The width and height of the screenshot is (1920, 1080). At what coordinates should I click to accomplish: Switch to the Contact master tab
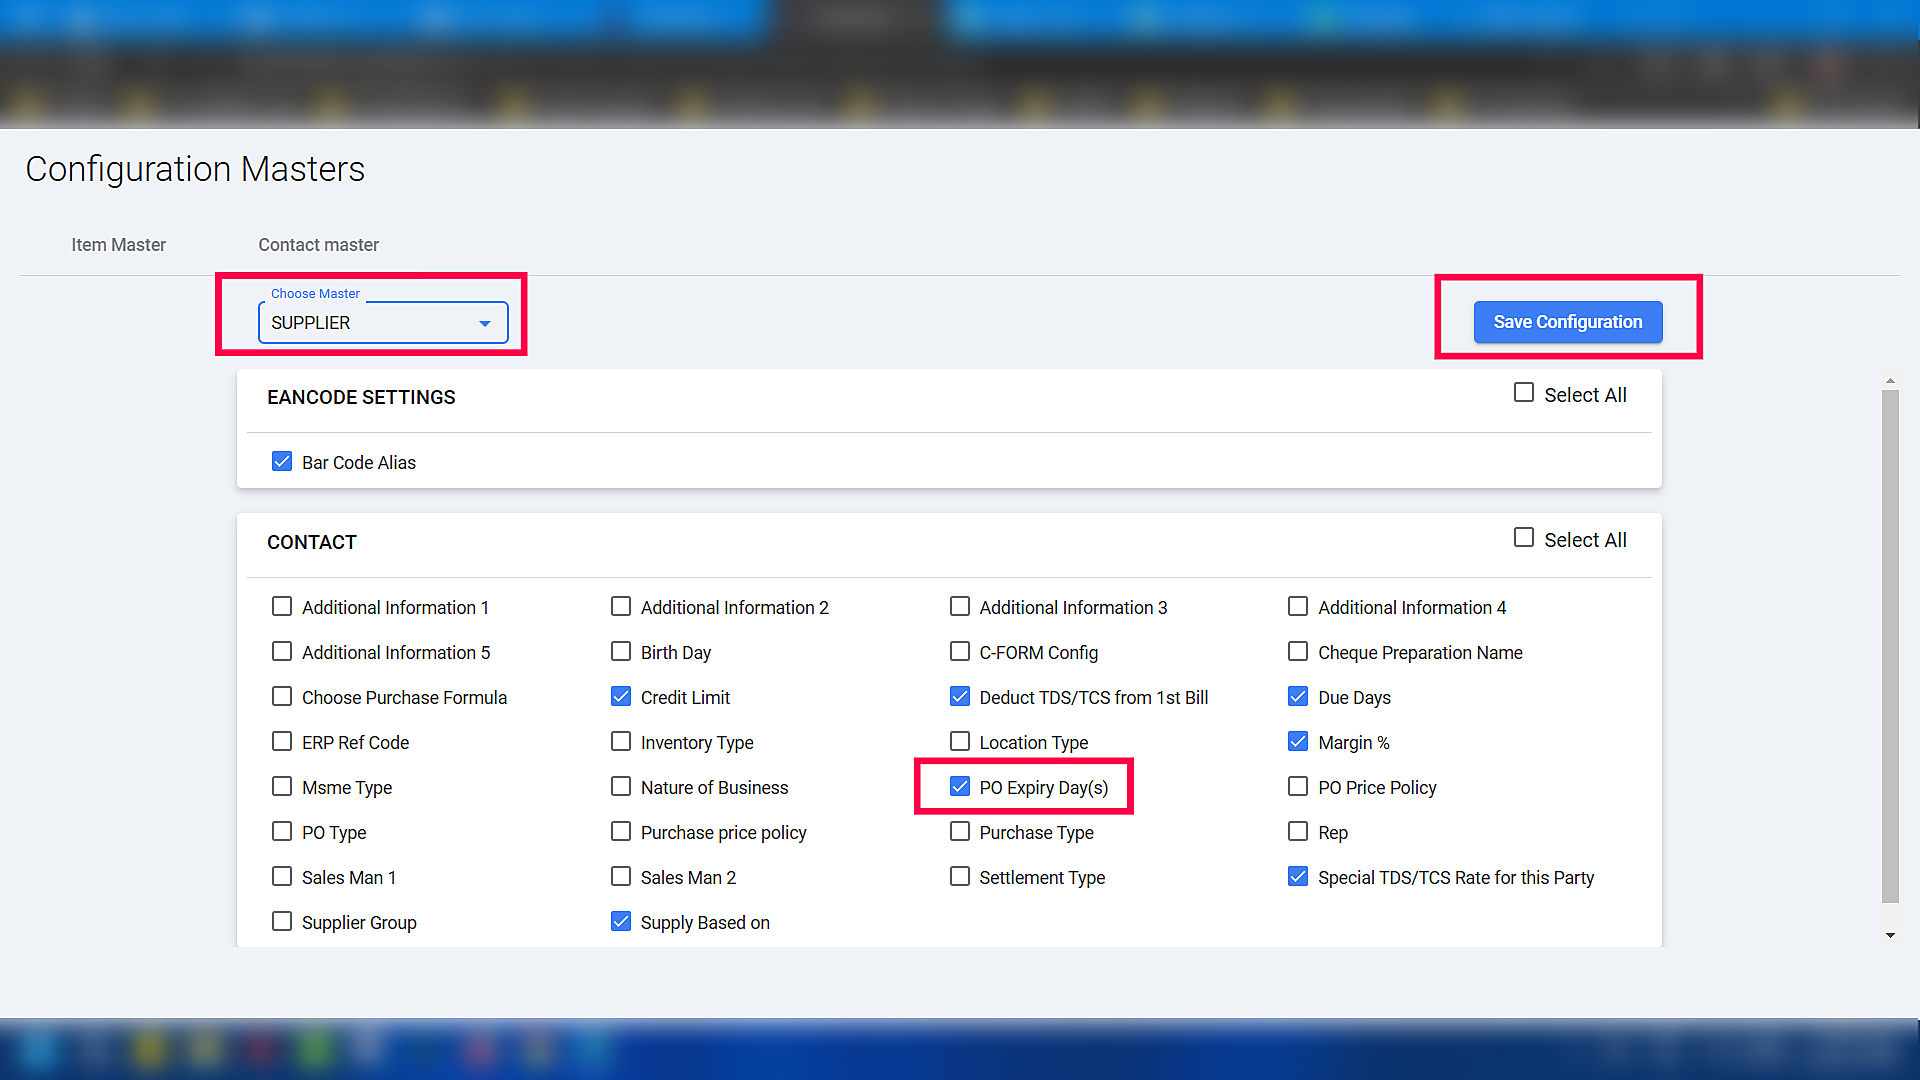pos(318,245)
